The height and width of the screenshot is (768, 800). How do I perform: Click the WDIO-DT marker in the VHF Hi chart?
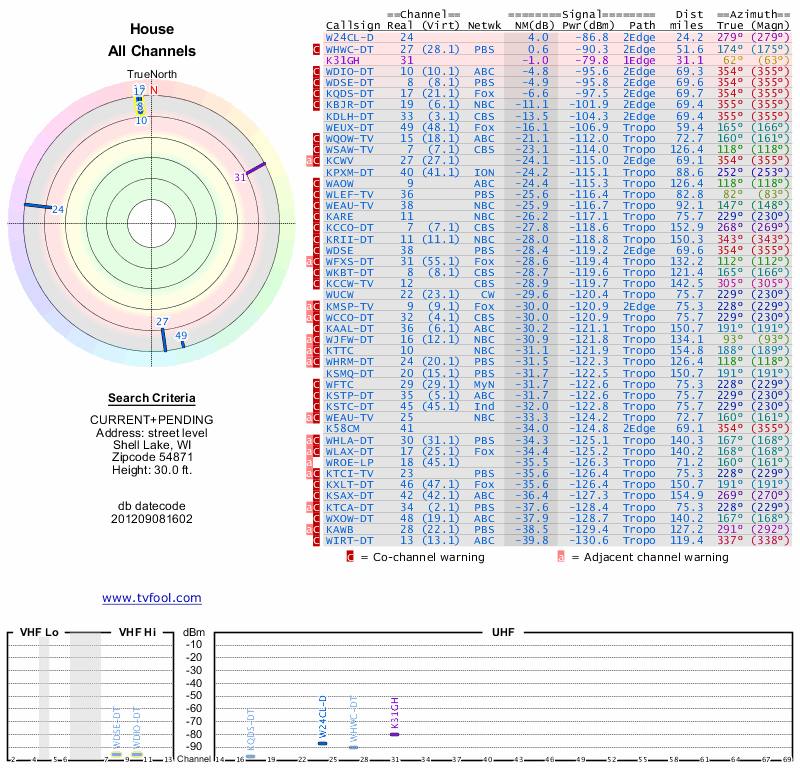[136, 754]
